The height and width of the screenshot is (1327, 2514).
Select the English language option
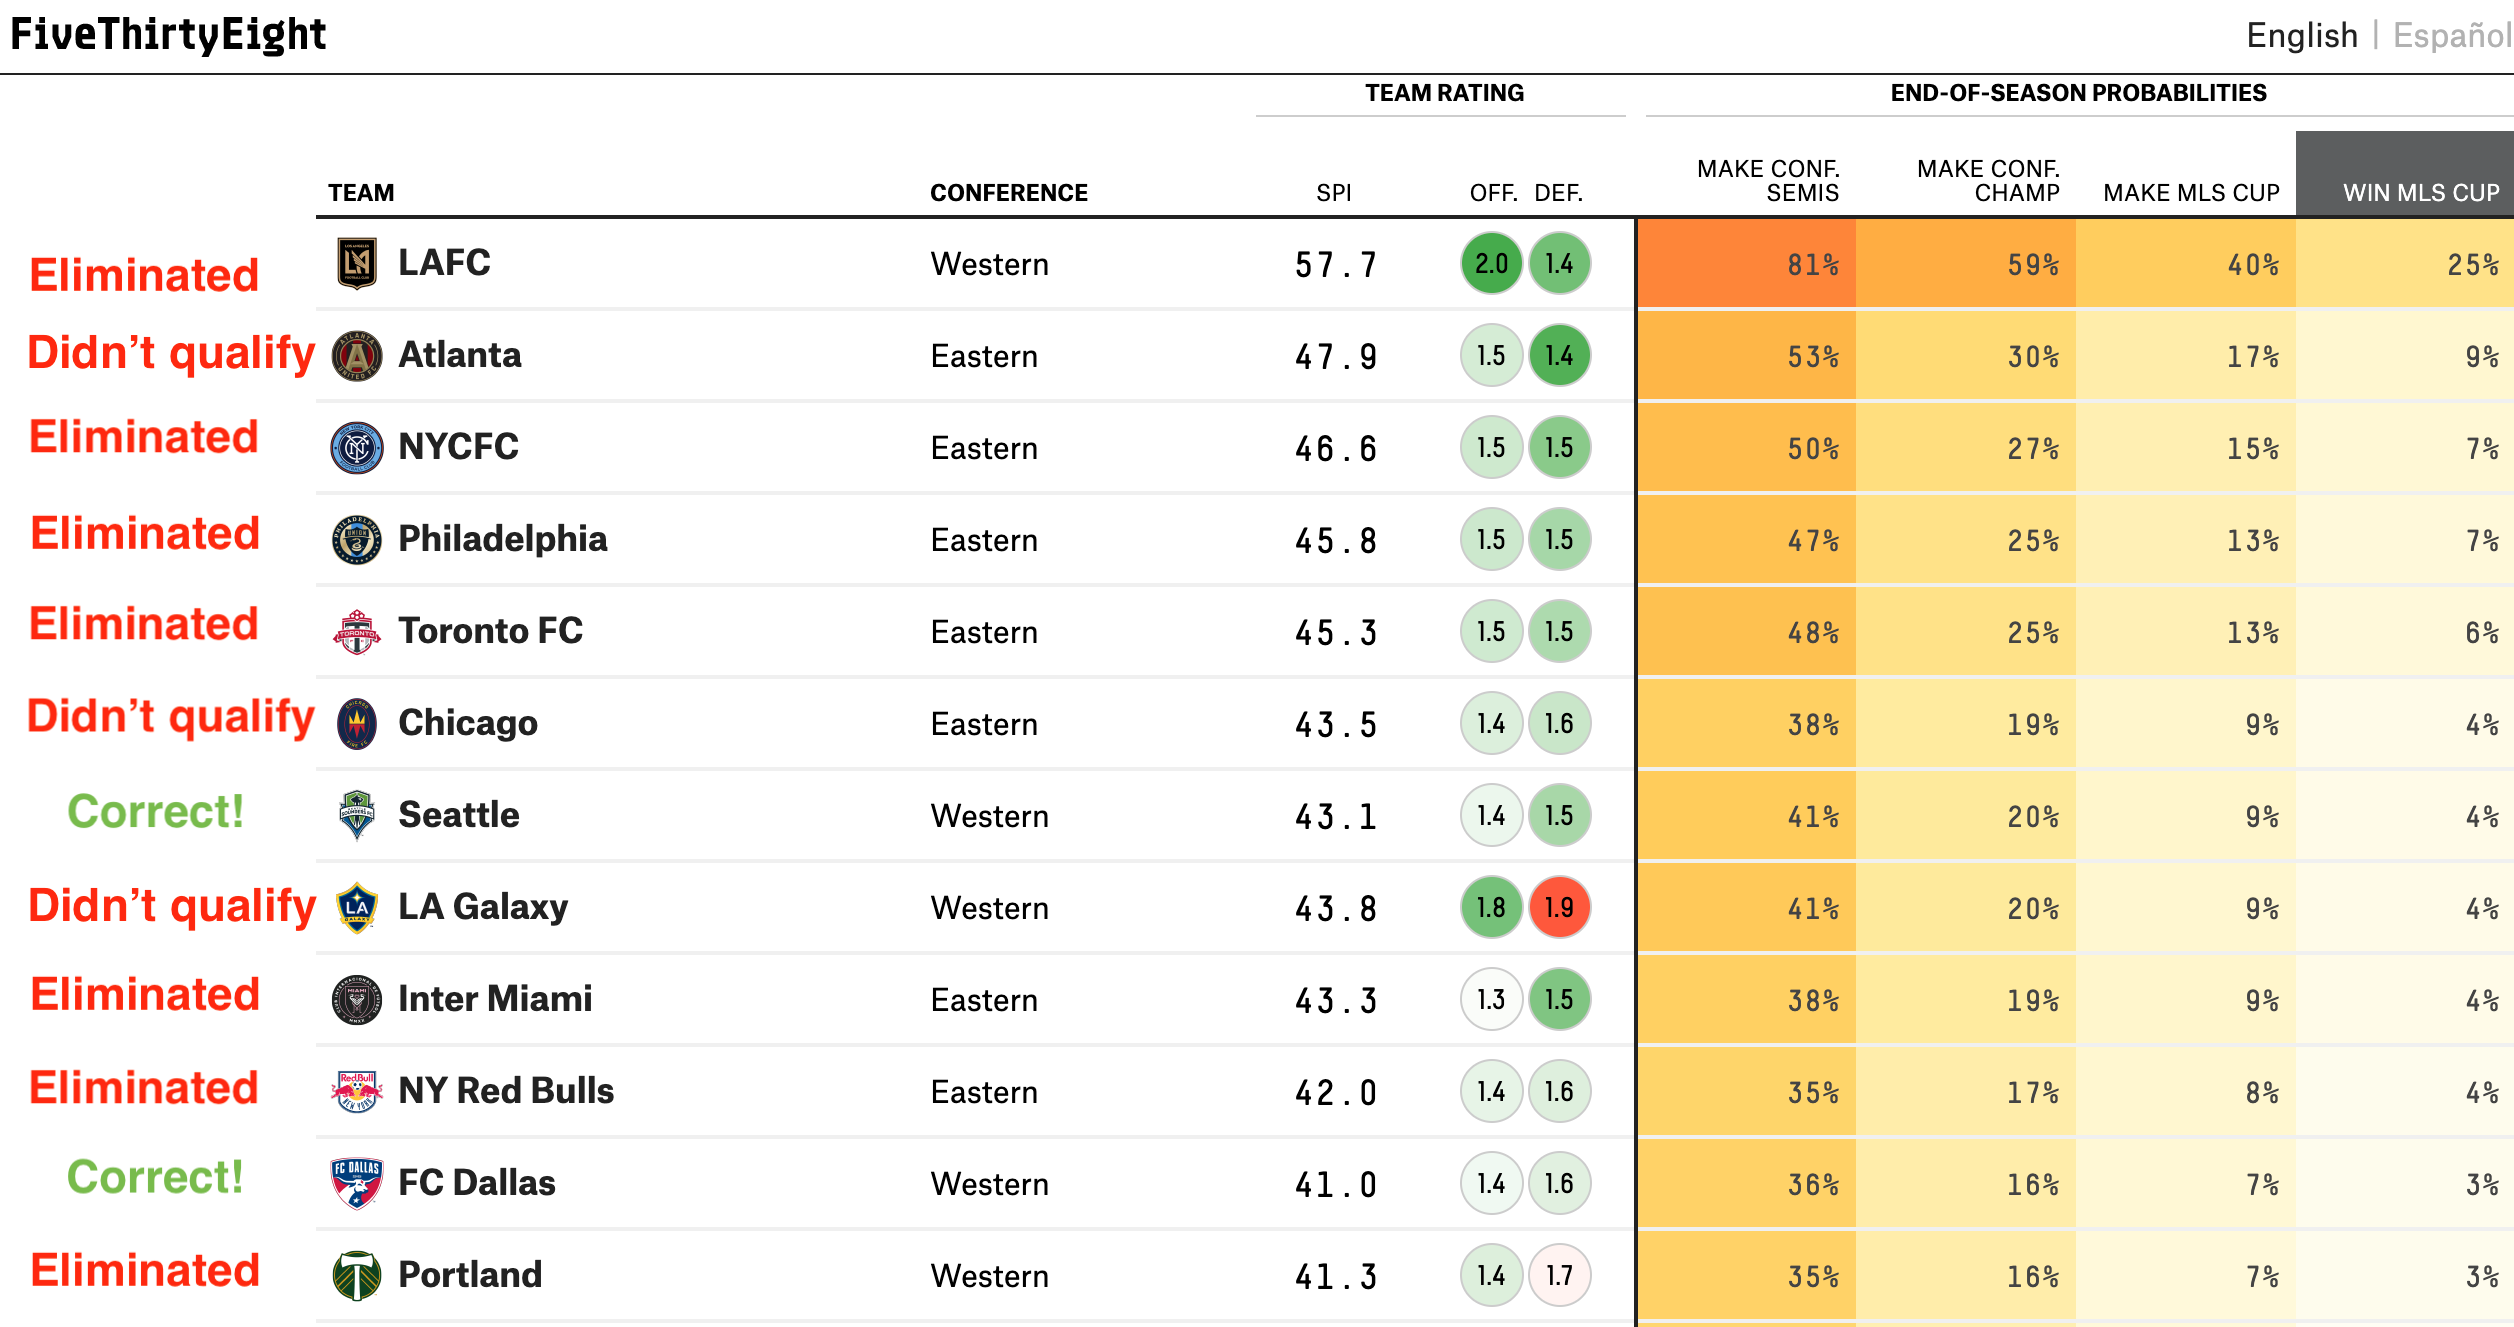click(2302, 36)
